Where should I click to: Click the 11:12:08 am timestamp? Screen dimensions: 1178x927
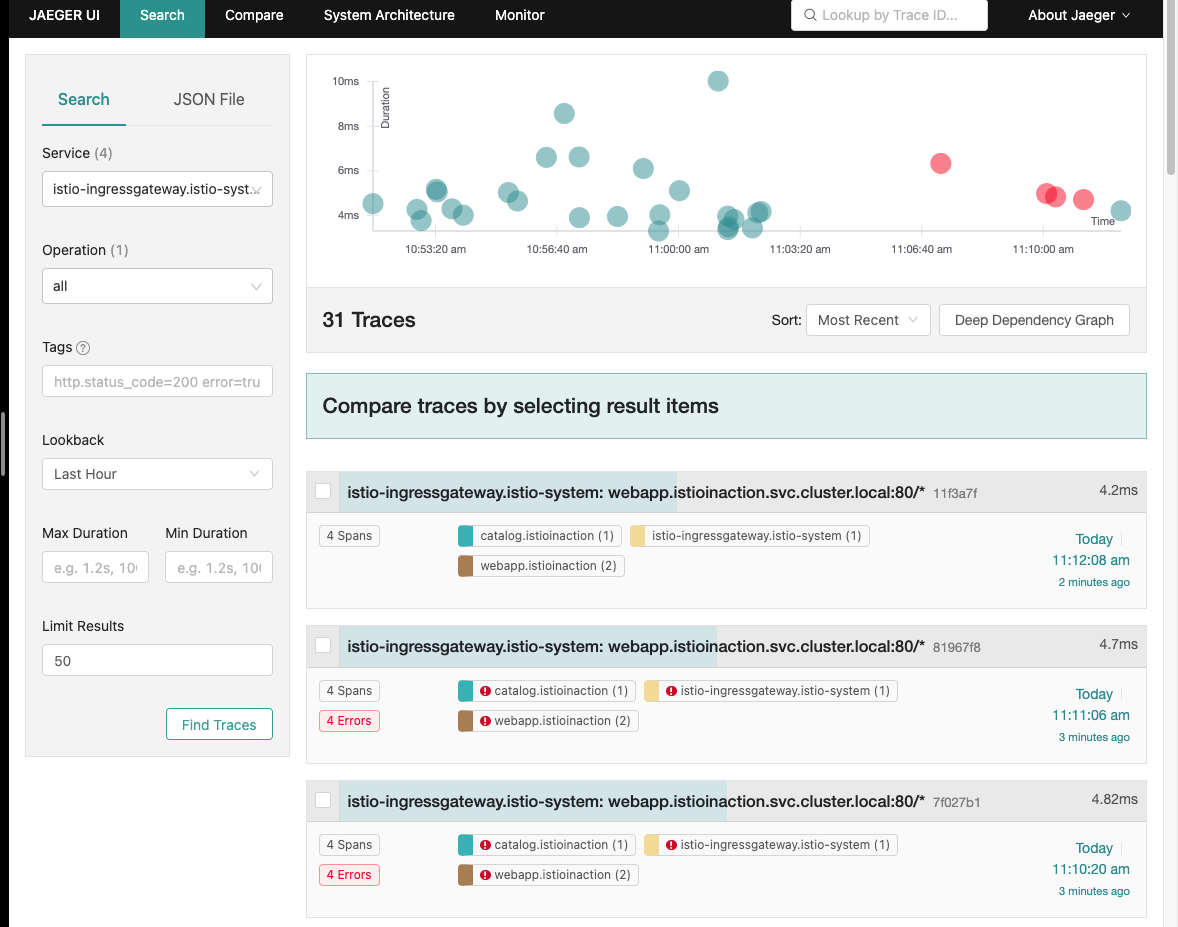[x=1091, y=560]
